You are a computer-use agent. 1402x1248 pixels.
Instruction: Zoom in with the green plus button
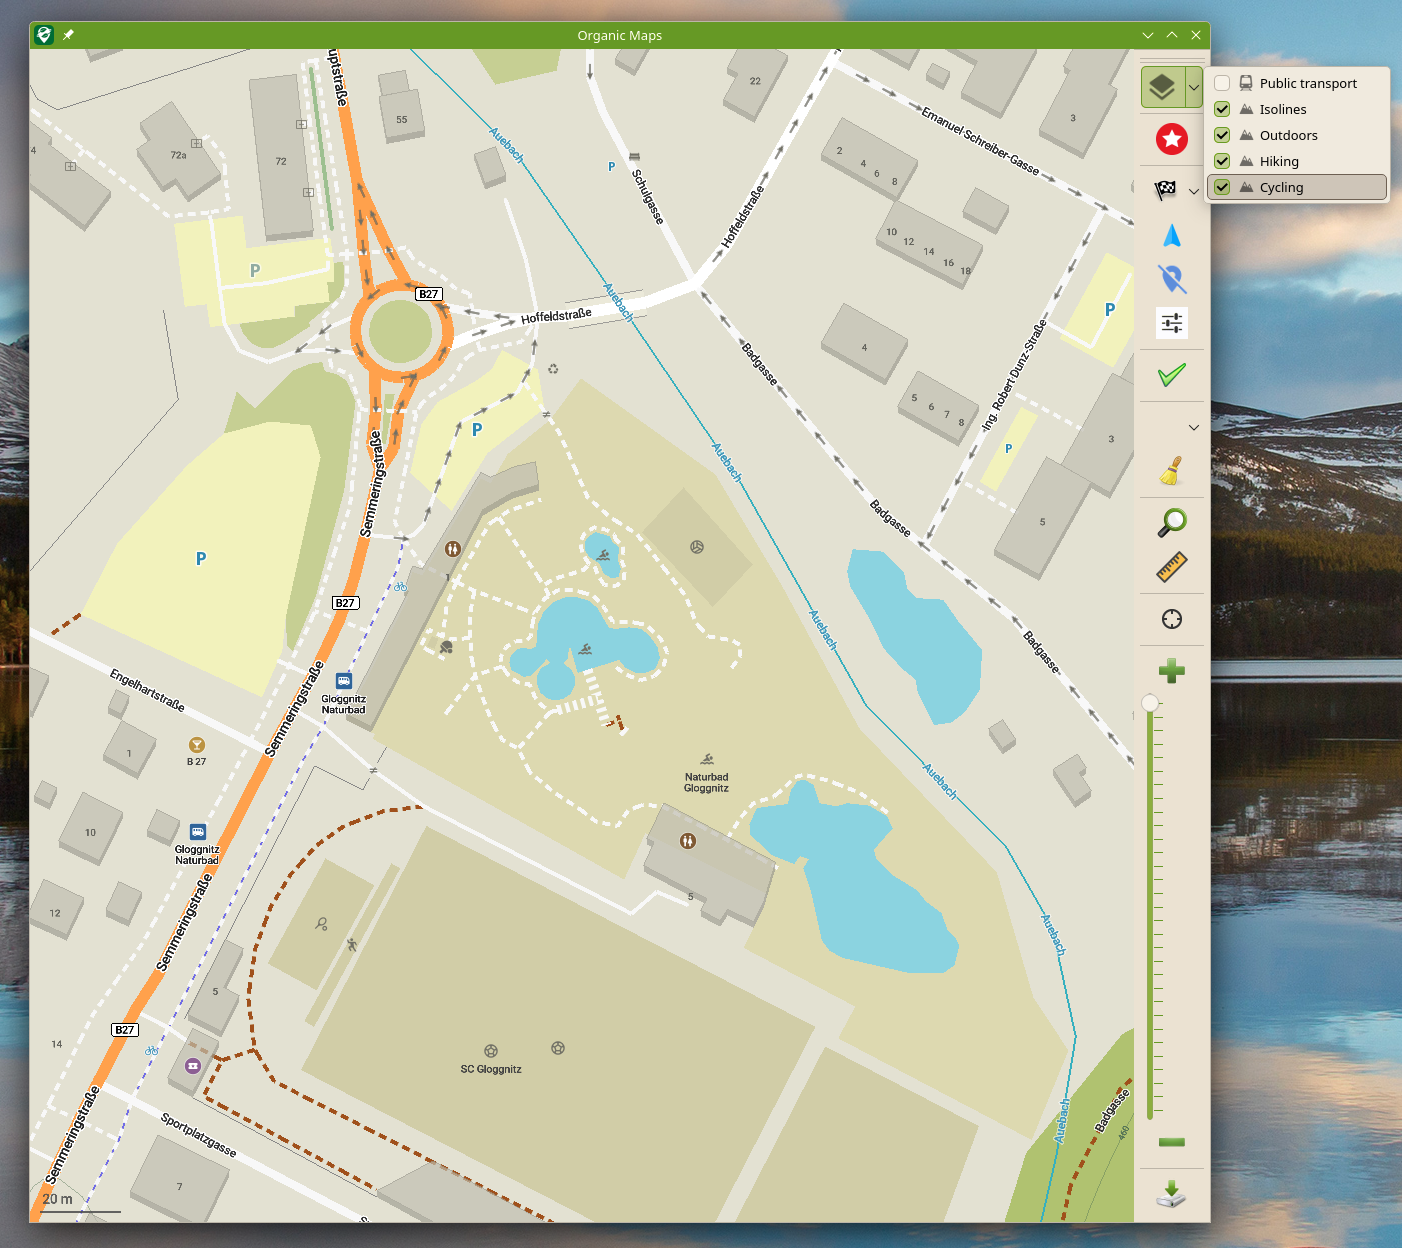point(1172,671)
